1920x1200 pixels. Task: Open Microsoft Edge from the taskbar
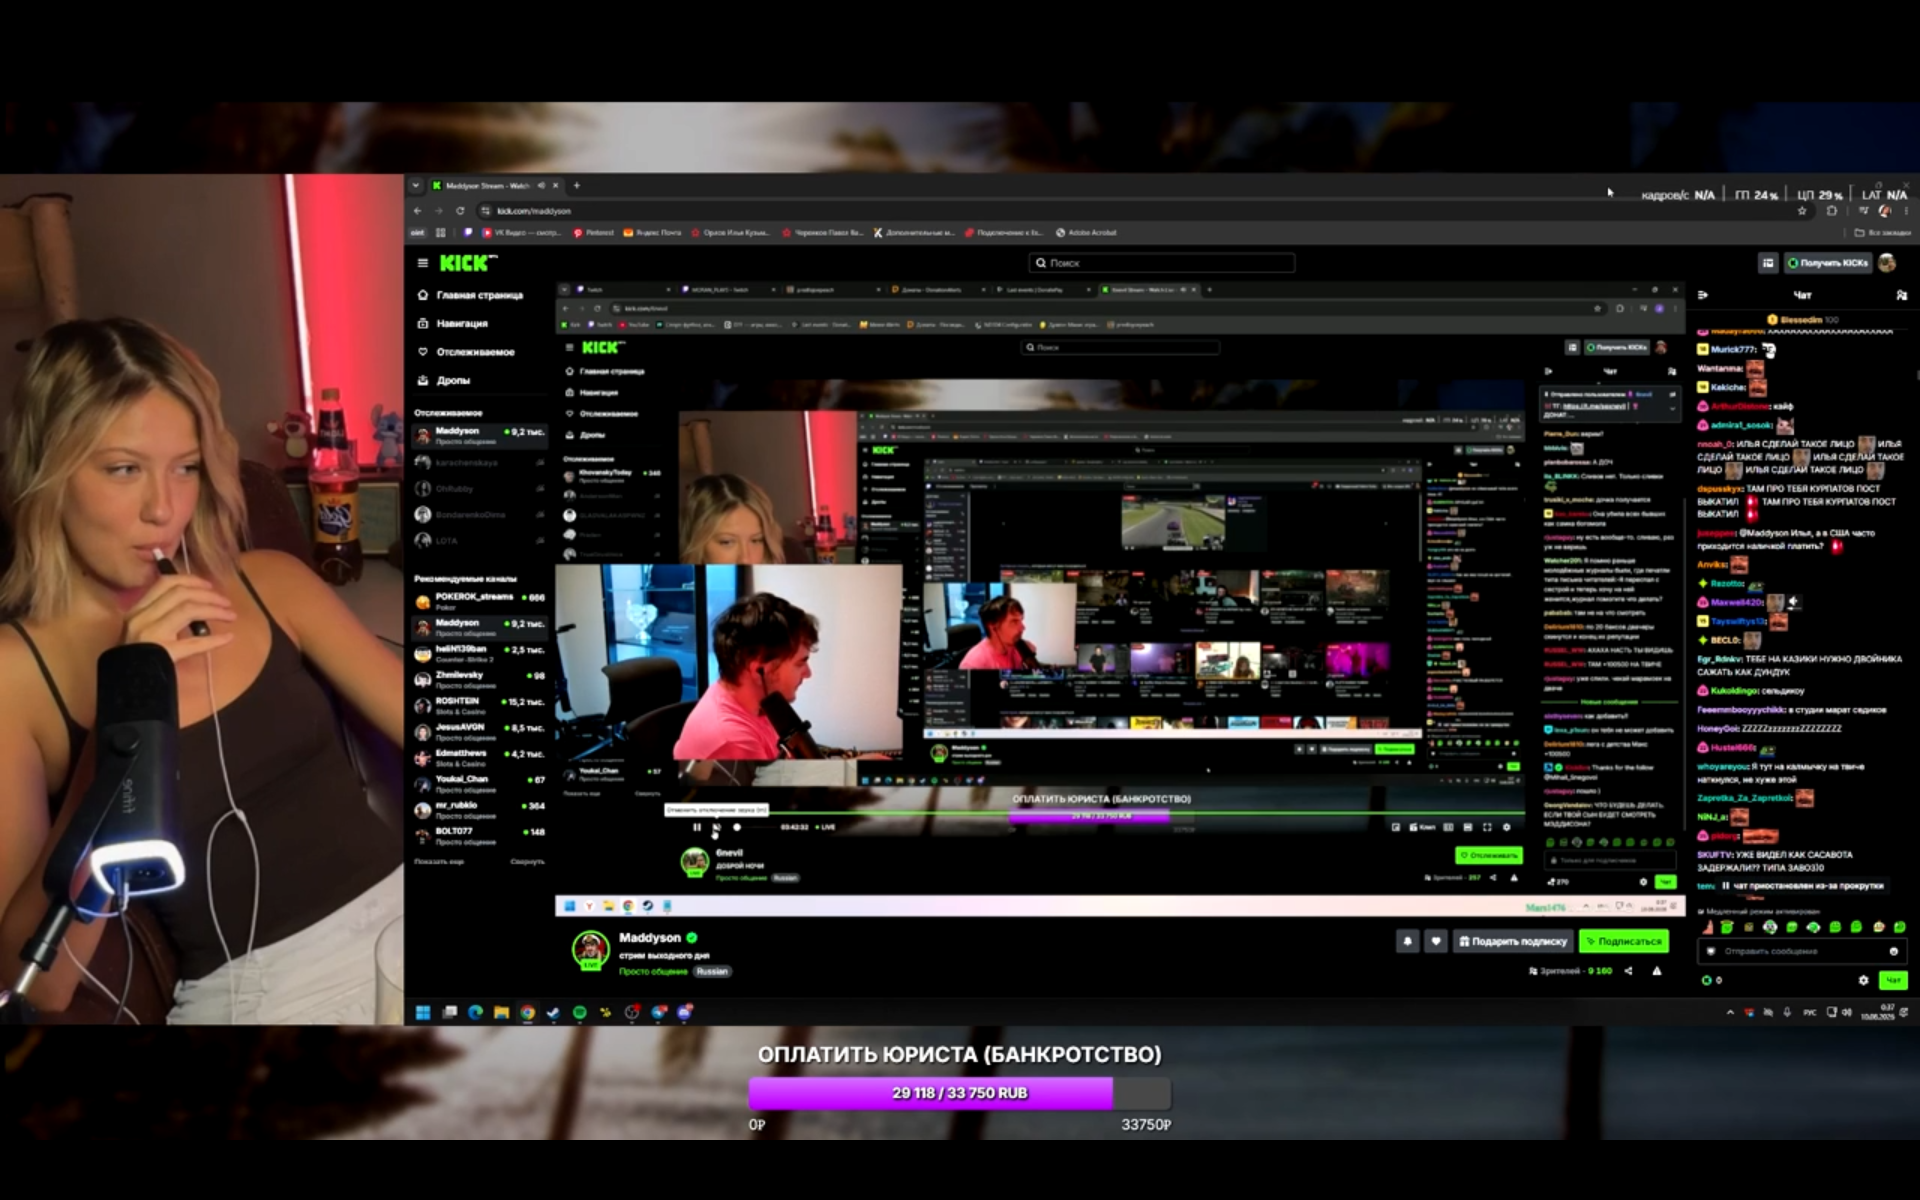(x=475, y=1012)
